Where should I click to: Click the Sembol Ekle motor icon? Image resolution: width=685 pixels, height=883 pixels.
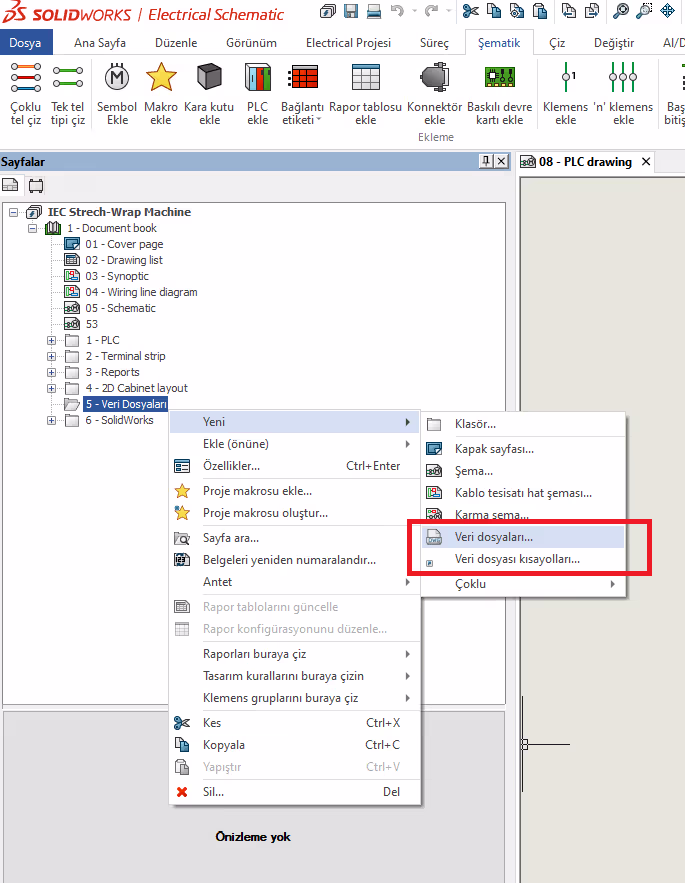tap(117, 77)
